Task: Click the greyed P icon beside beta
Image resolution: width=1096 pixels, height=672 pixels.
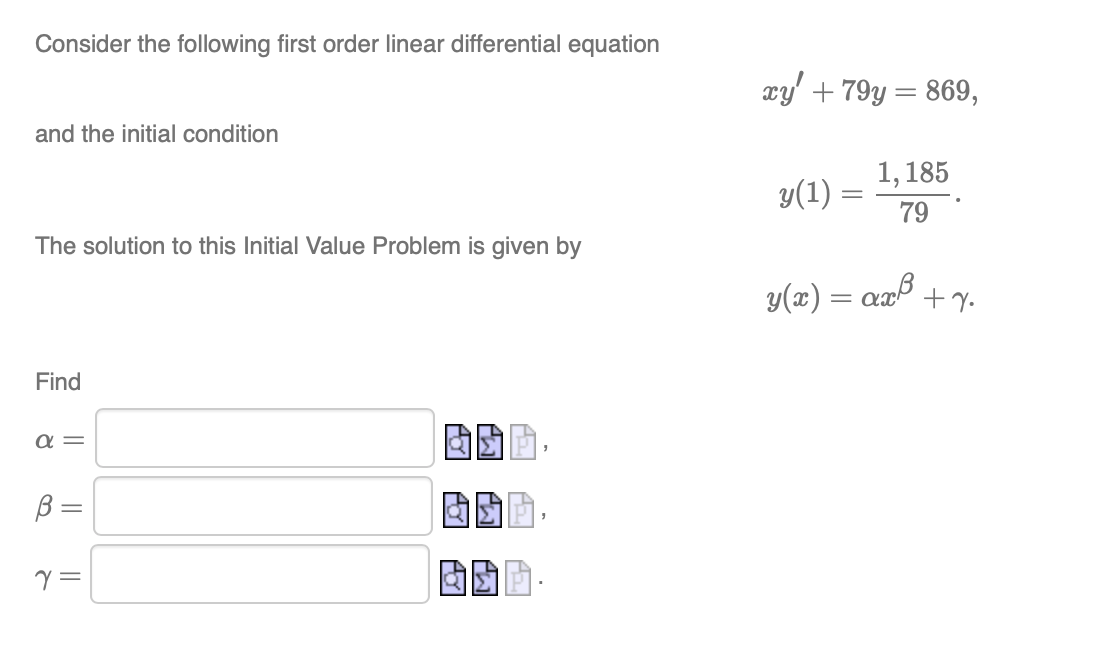Action: [521, 510]
